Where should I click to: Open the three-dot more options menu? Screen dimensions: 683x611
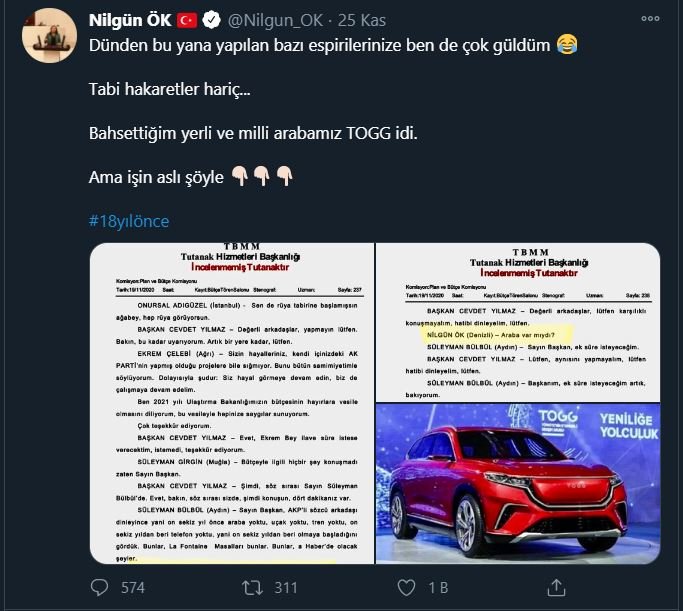click(x=650, y=19)
